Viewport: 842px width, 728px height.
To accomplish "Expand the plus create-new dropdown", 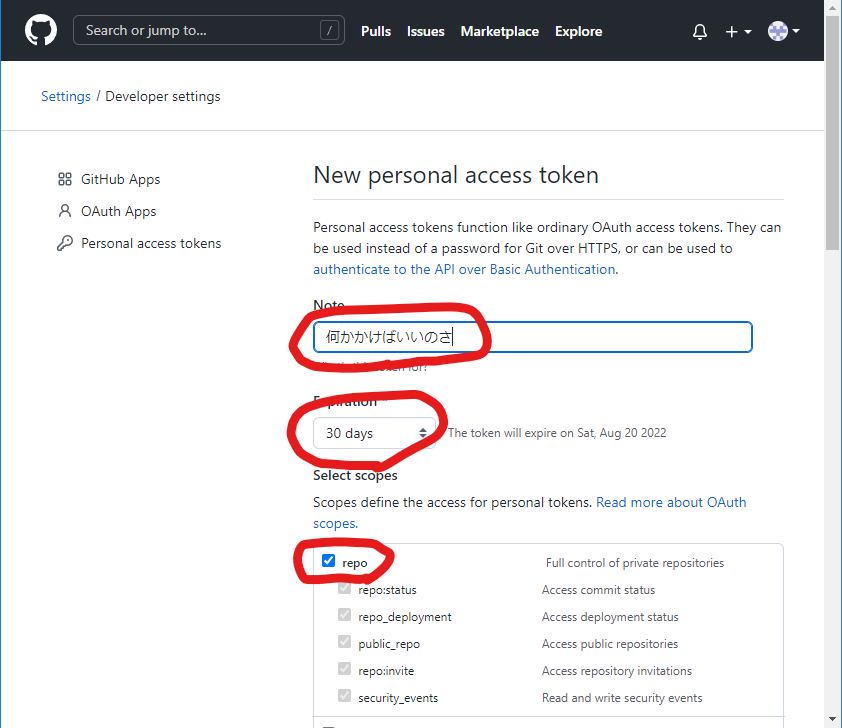I will [738, 32].
